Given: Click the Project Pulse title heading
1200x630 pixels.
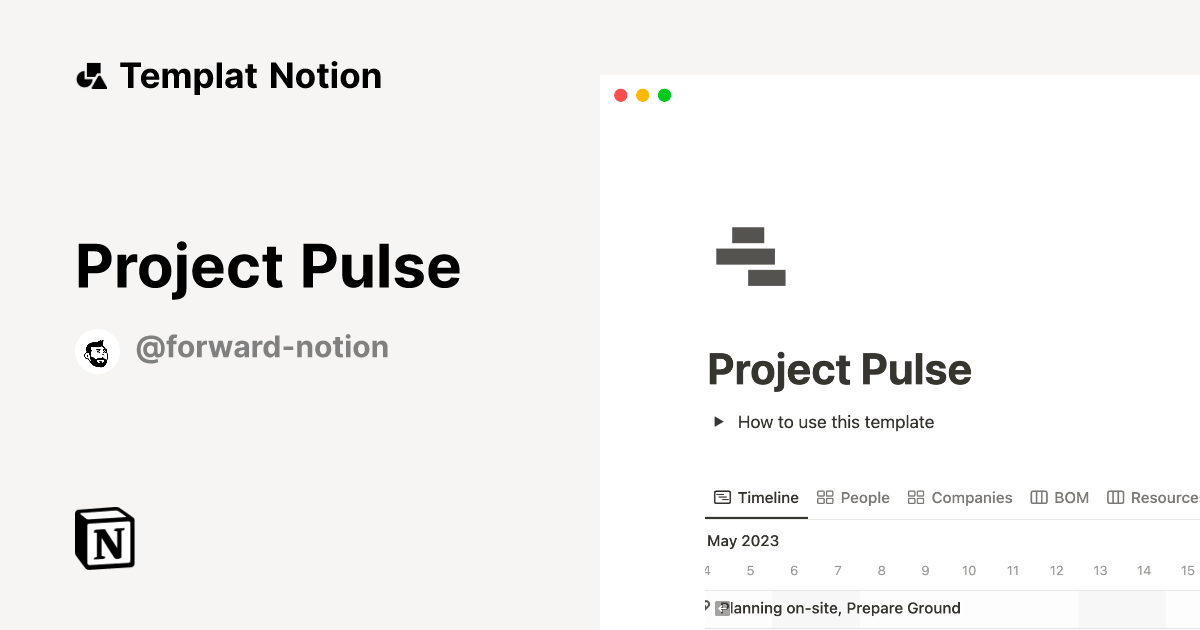Looking at the screenshot, I should coord(840,369).
